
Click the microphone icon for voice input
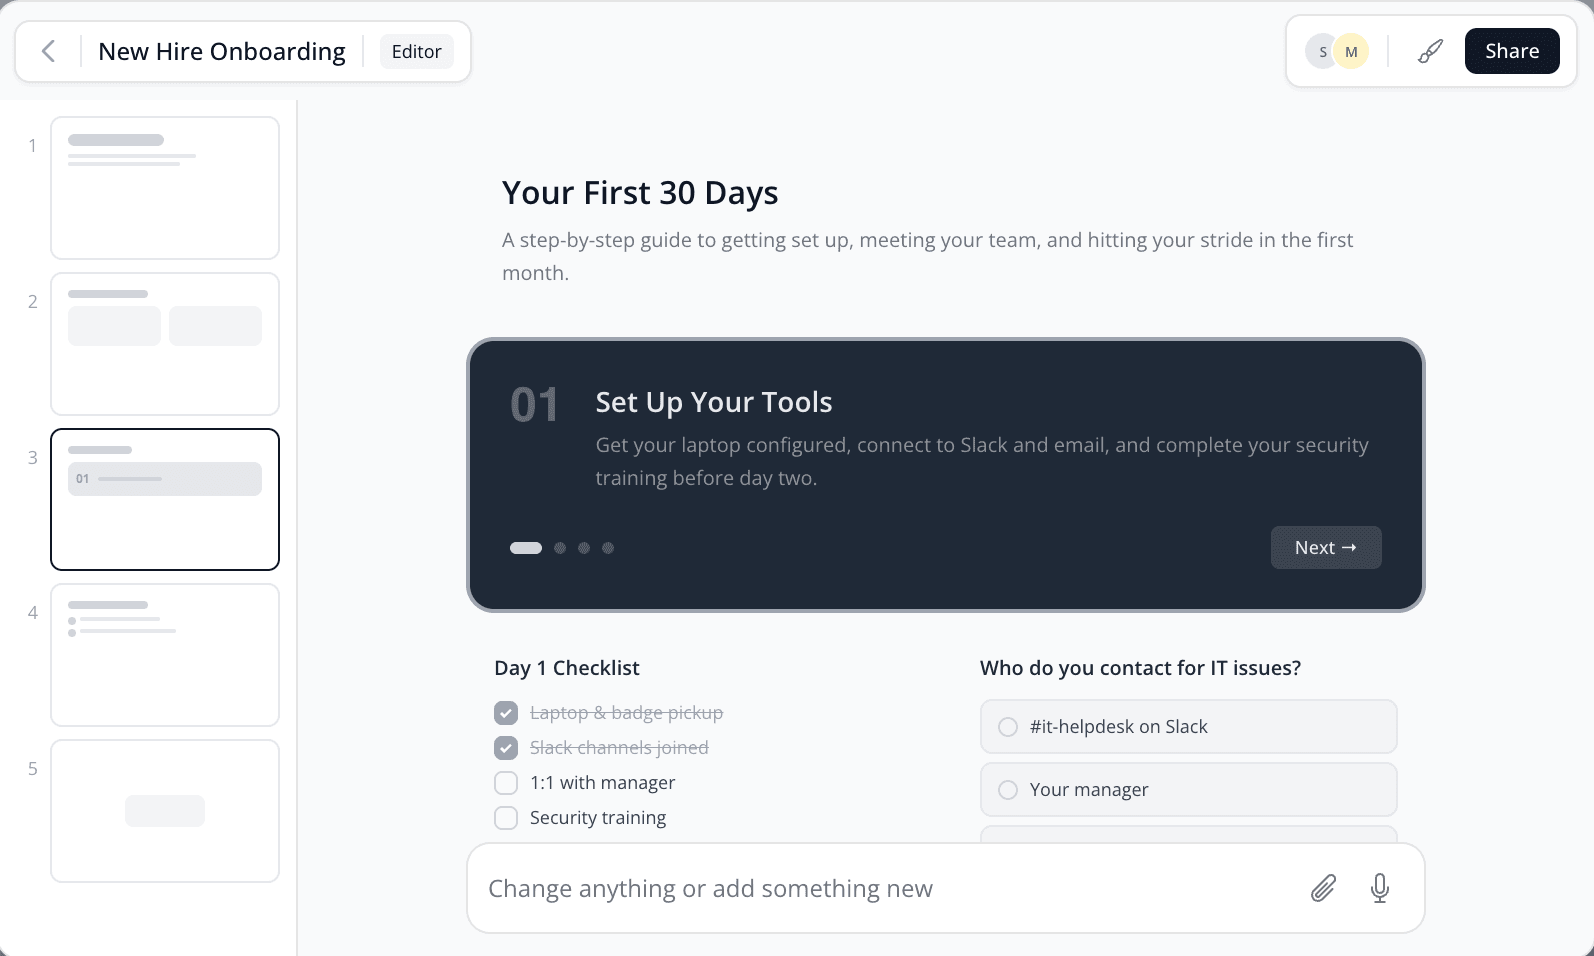[x=1380, y=888]
